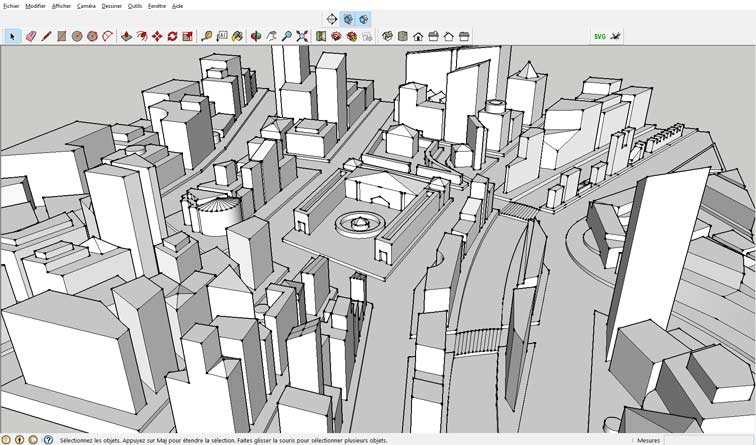Activate the Push/Pull tool
756x445 pixels.
tap(126, 36)
